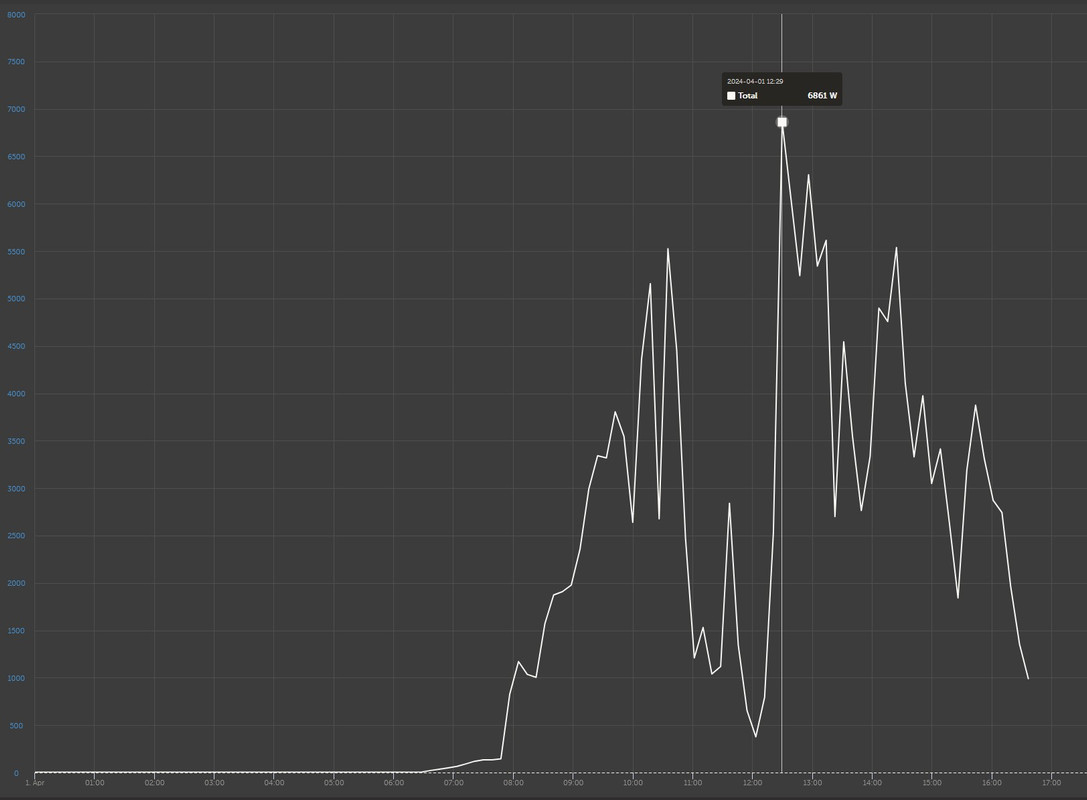Click the 5500 y-axis label
This screenshot has height=800, width=1087.
(16, 252)
